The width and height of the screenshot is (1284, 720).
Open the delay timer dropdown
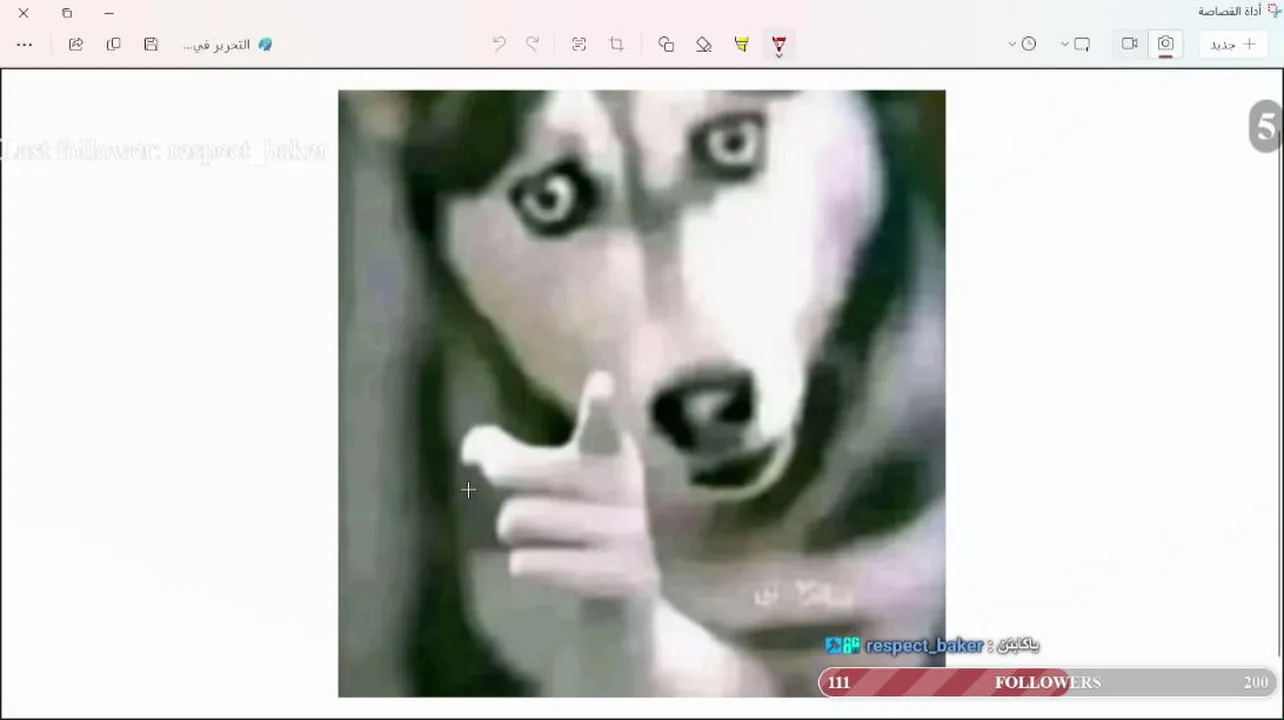[x=1022, y=44]
